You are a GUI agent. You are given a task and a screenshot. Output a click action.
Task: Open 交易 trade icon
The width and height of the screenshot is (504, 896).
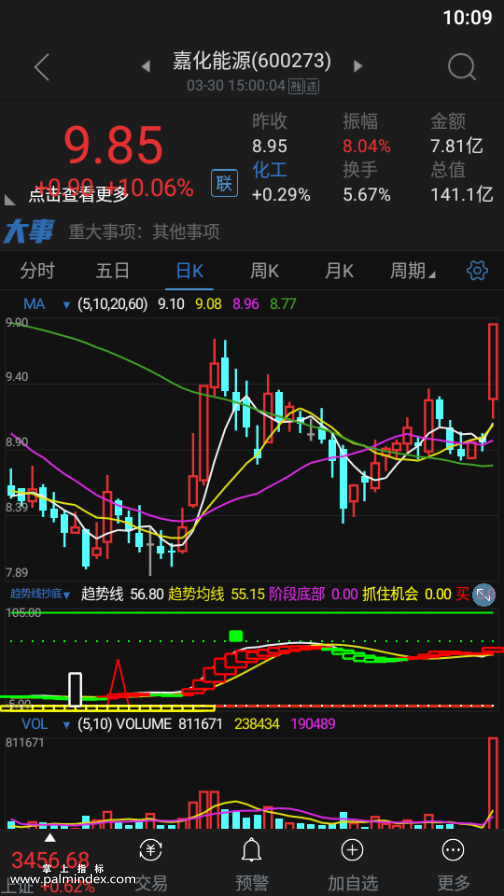pos(151,850)
